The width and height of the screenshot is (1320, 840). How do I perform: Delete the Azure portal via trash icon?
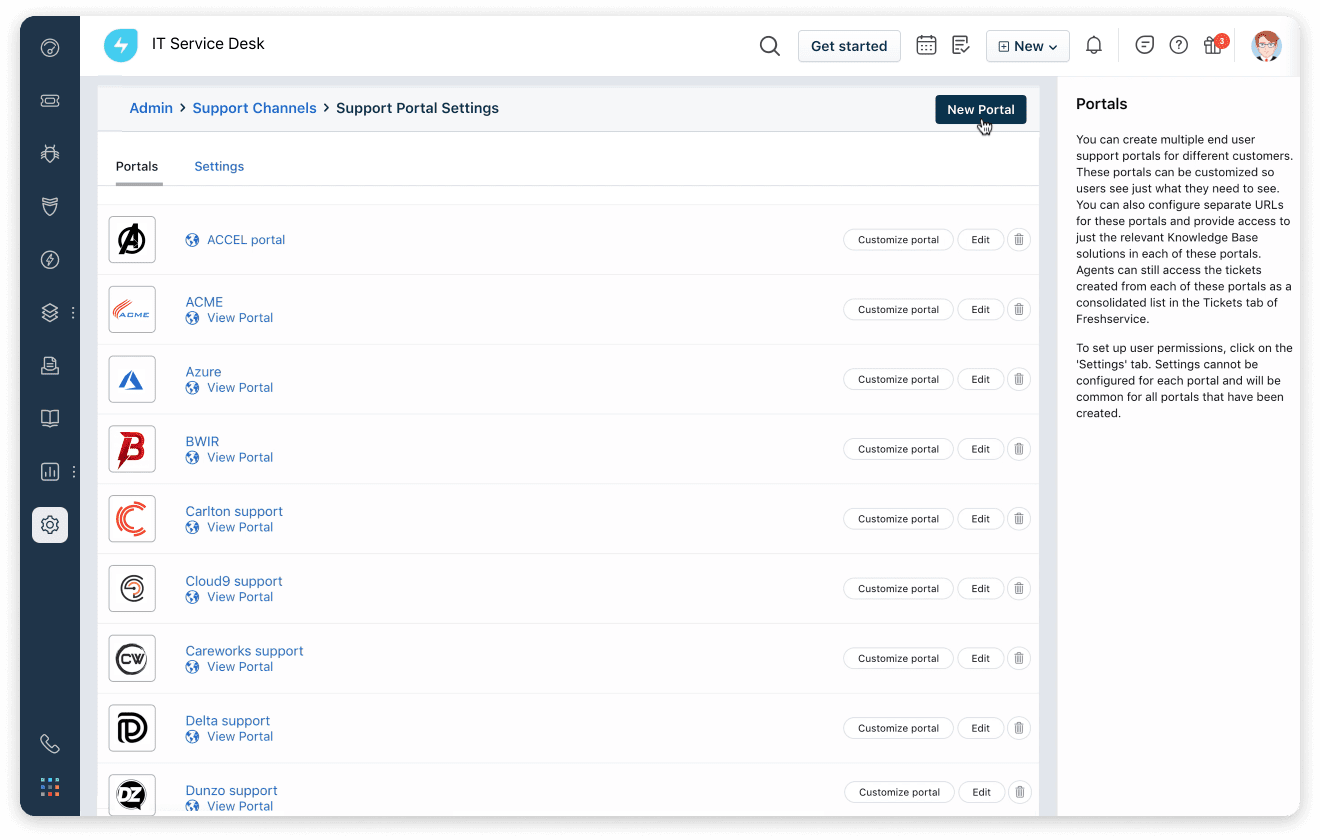pyautogui.click(x=1019, y=380)
